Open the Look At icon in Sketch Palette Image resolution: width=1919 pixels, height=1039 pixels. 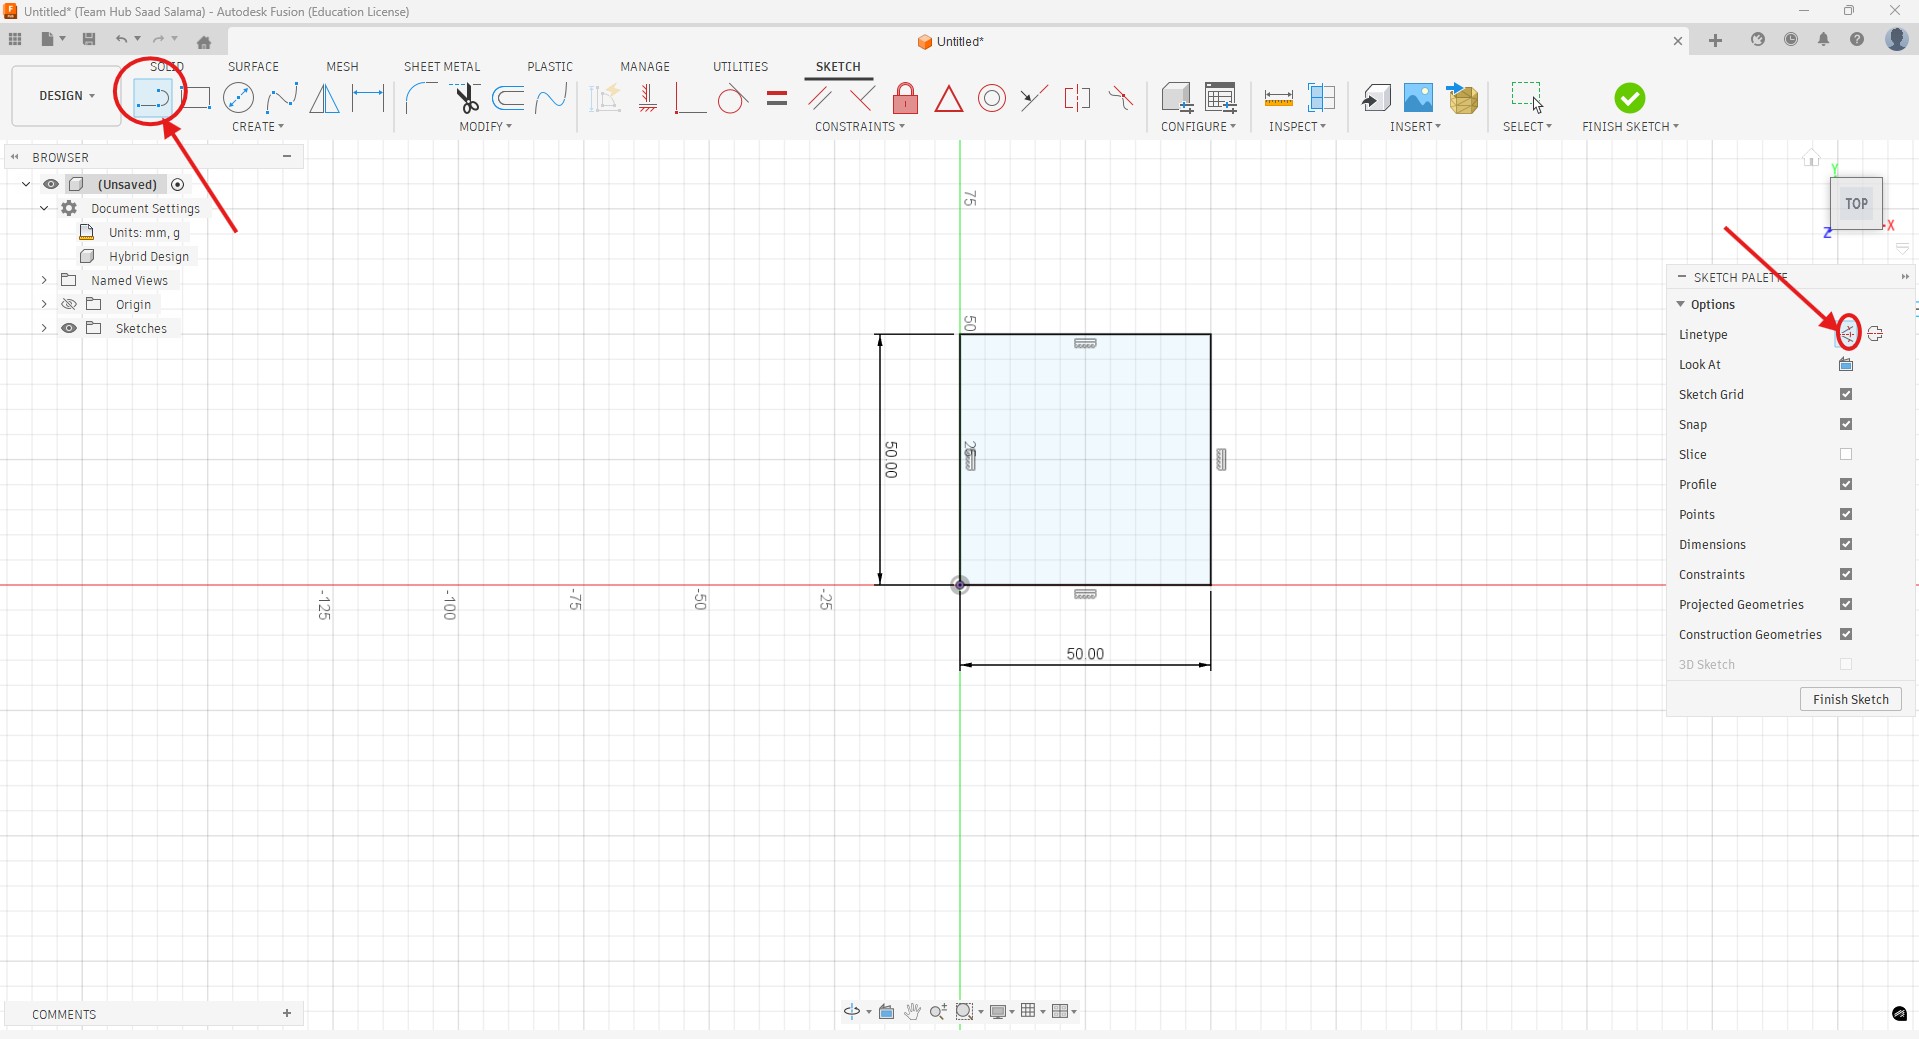click(1846, 364)
